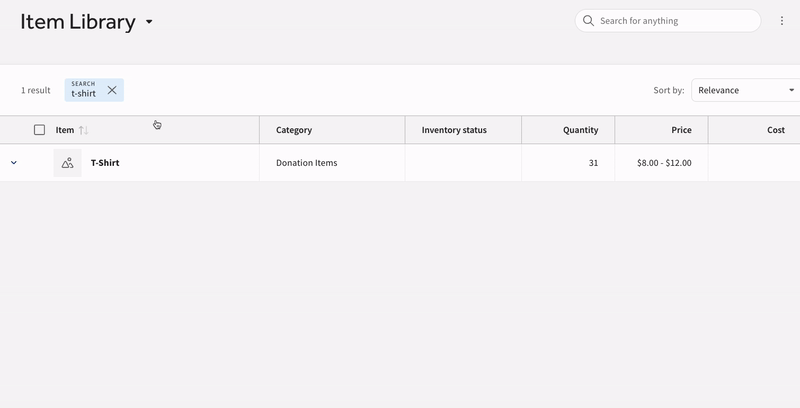Toggle the select-all items checkbox
The width and height of the screenshot is (800, 408).
click(40, 130)
